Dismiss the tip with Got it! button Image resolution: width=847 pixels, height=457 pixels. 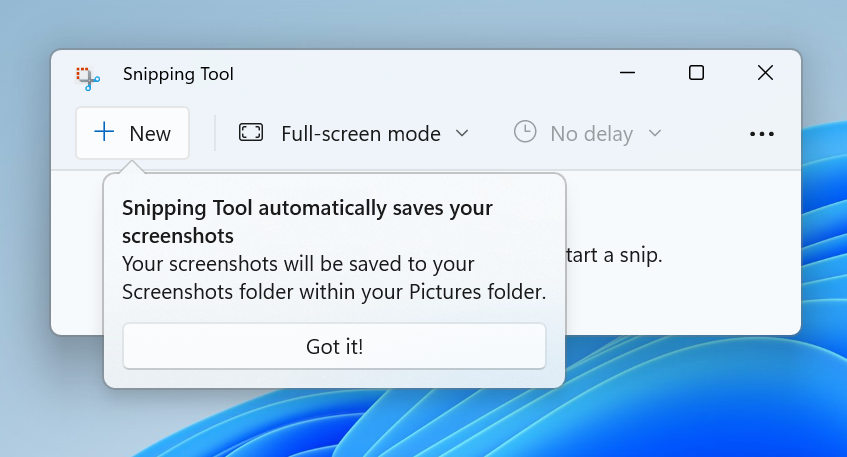pyautogui.click(x=334, y=346)
